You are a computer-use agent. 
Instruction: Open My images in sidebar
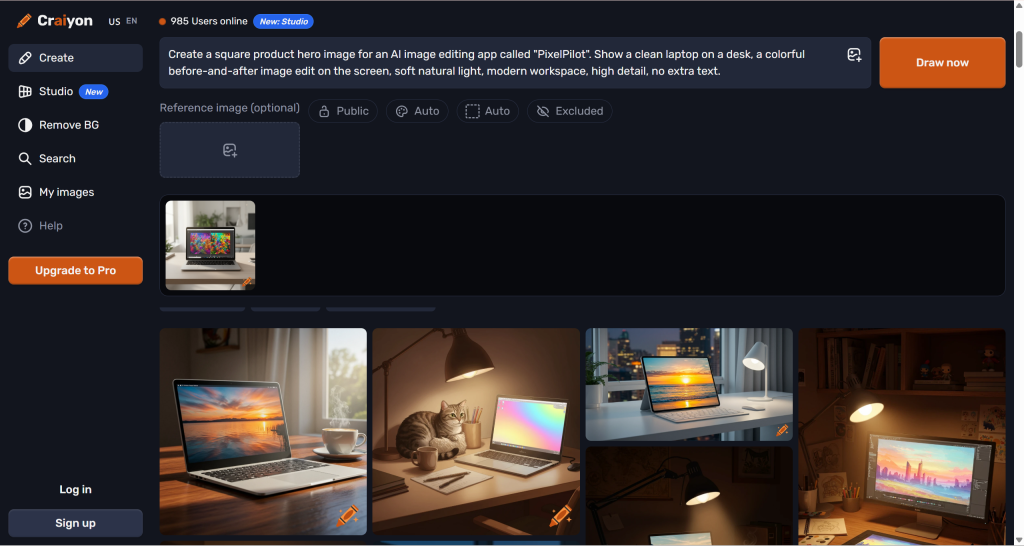coord(75,192)
